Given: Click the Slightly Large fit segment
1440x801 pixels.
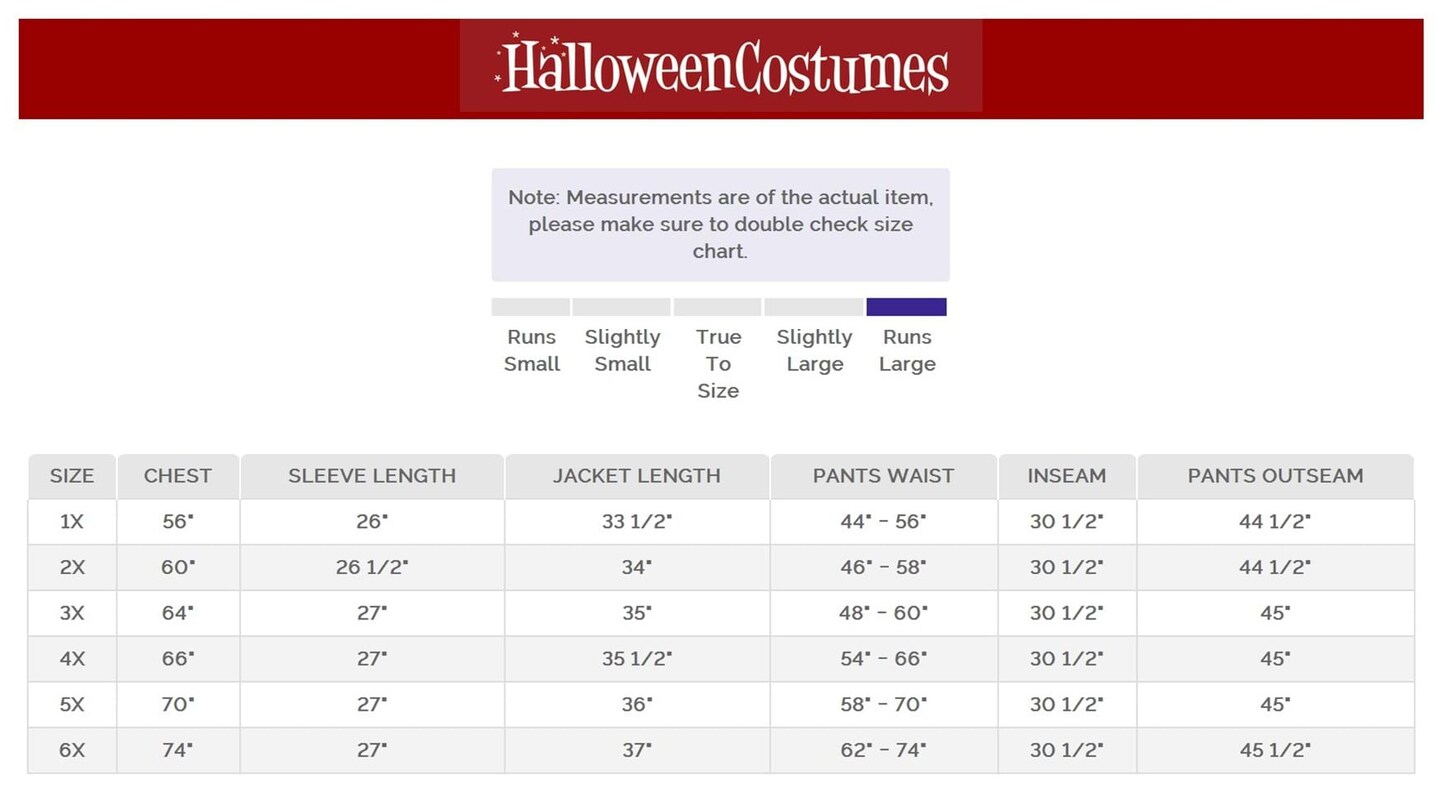Looking at the screenshot, I should pyautogui.click(x=814, y=307).
